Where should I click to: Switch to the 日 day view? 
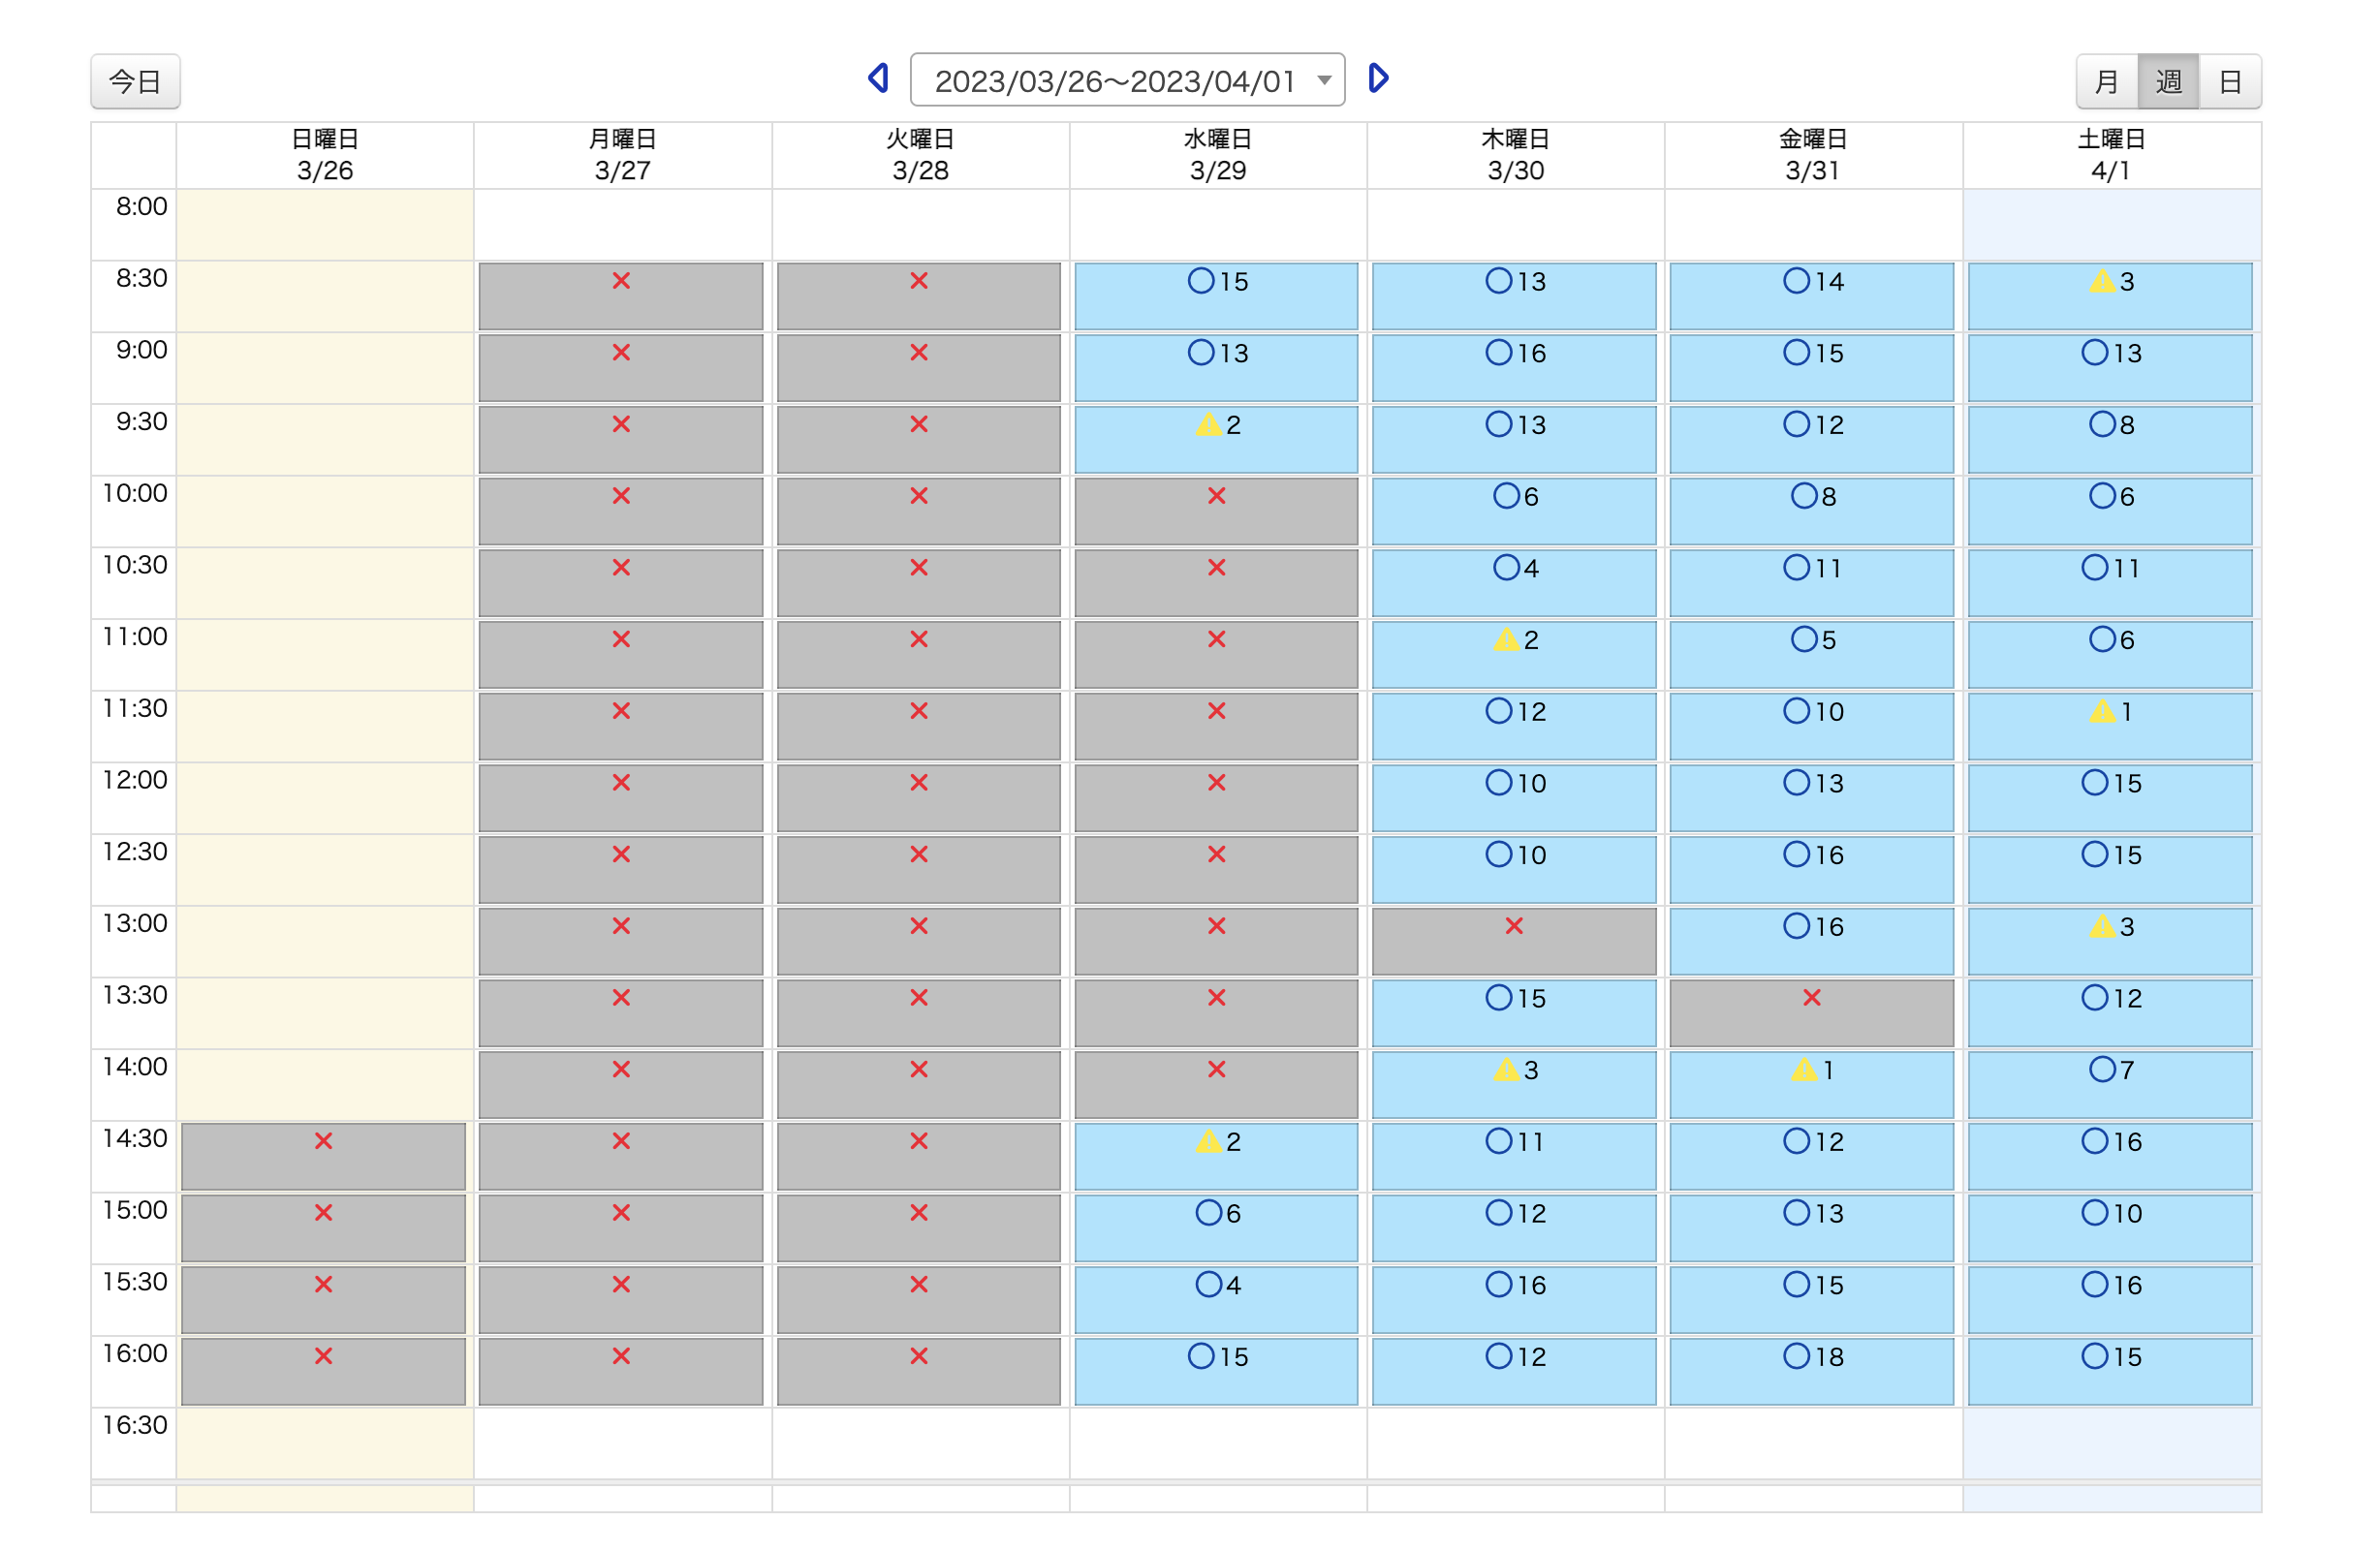click(2229, 81)
